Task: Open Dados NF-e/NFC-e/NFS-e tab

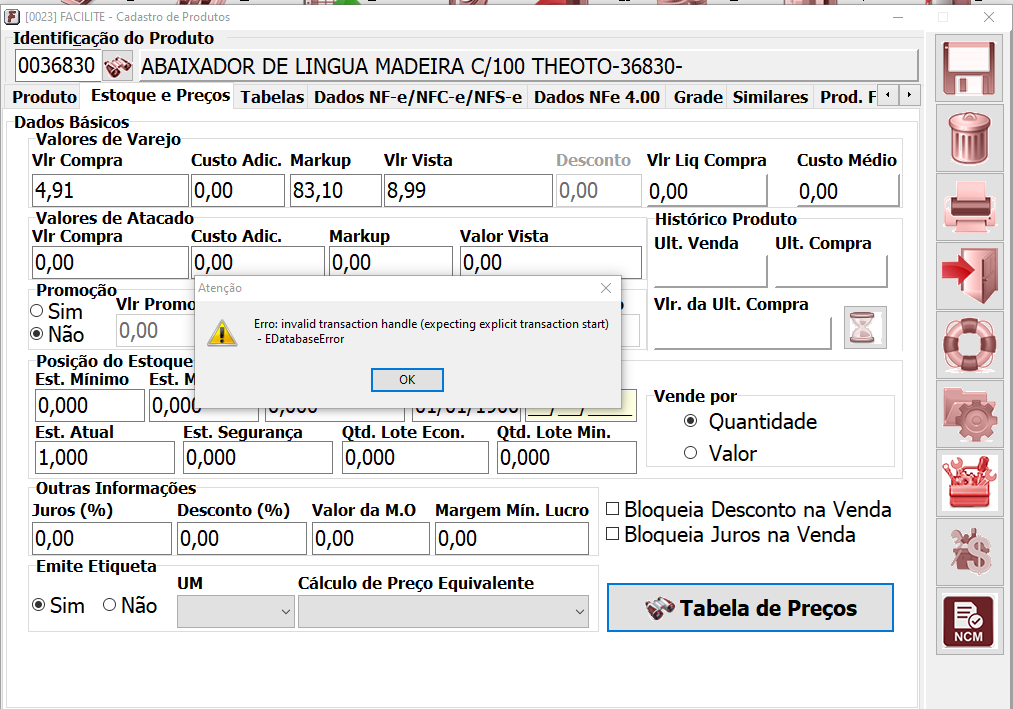Action: pos(418,97)
